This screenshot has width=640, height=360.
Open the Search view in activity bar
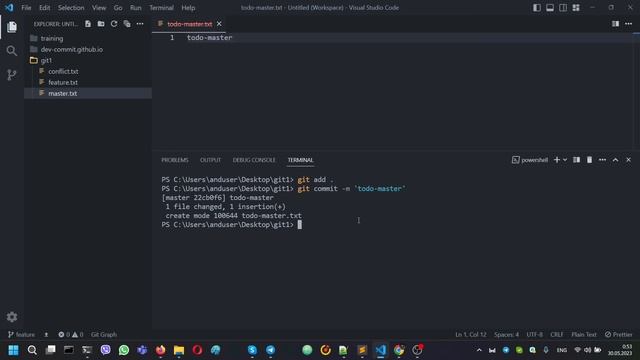12,51
